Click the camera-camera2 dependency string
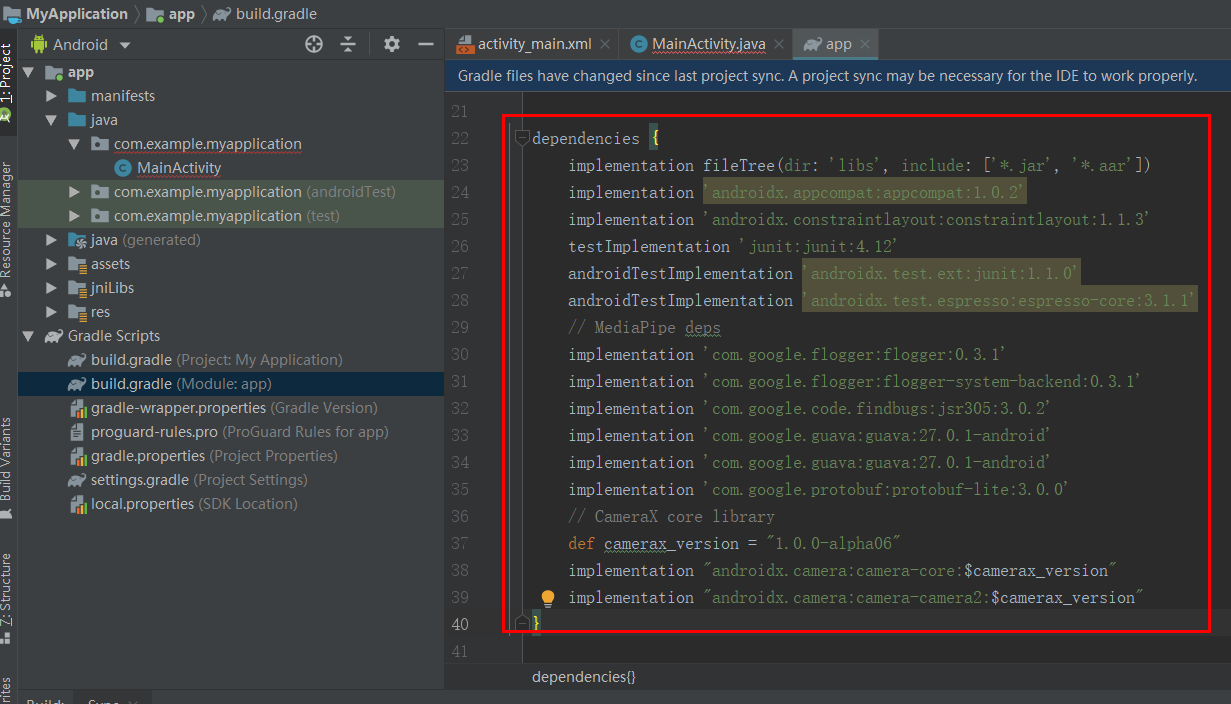The image size is (1231, 704). tap(923, 597)
